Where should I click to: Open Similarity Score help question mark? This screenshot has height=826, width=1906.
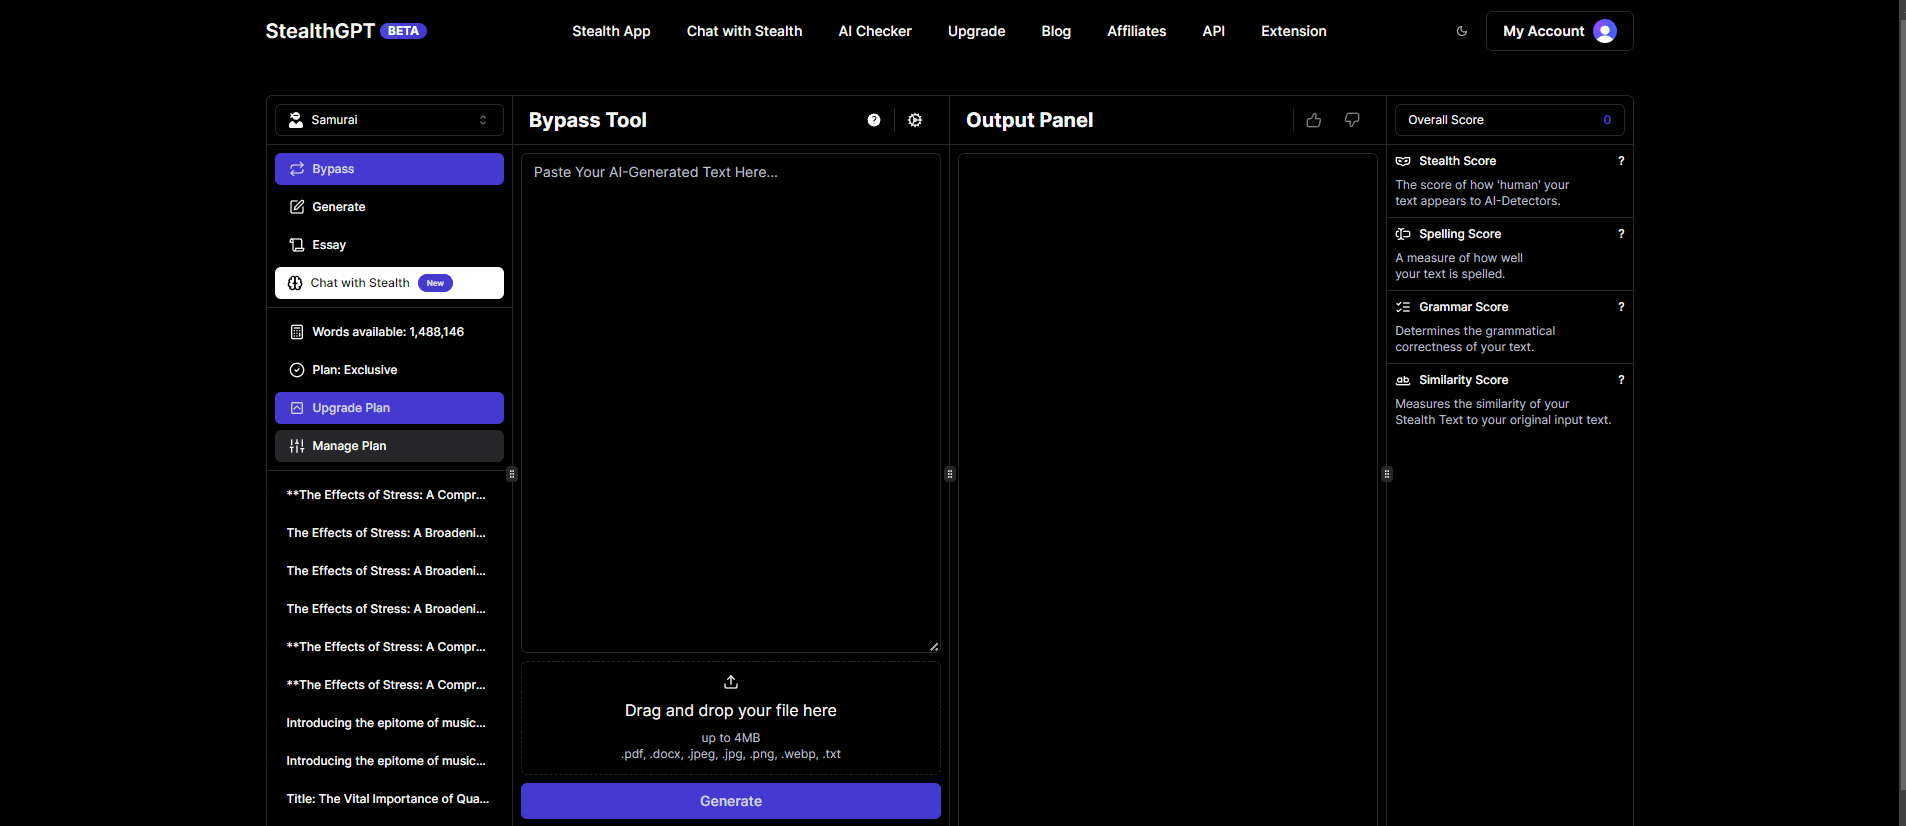(x=1621, y=380)
